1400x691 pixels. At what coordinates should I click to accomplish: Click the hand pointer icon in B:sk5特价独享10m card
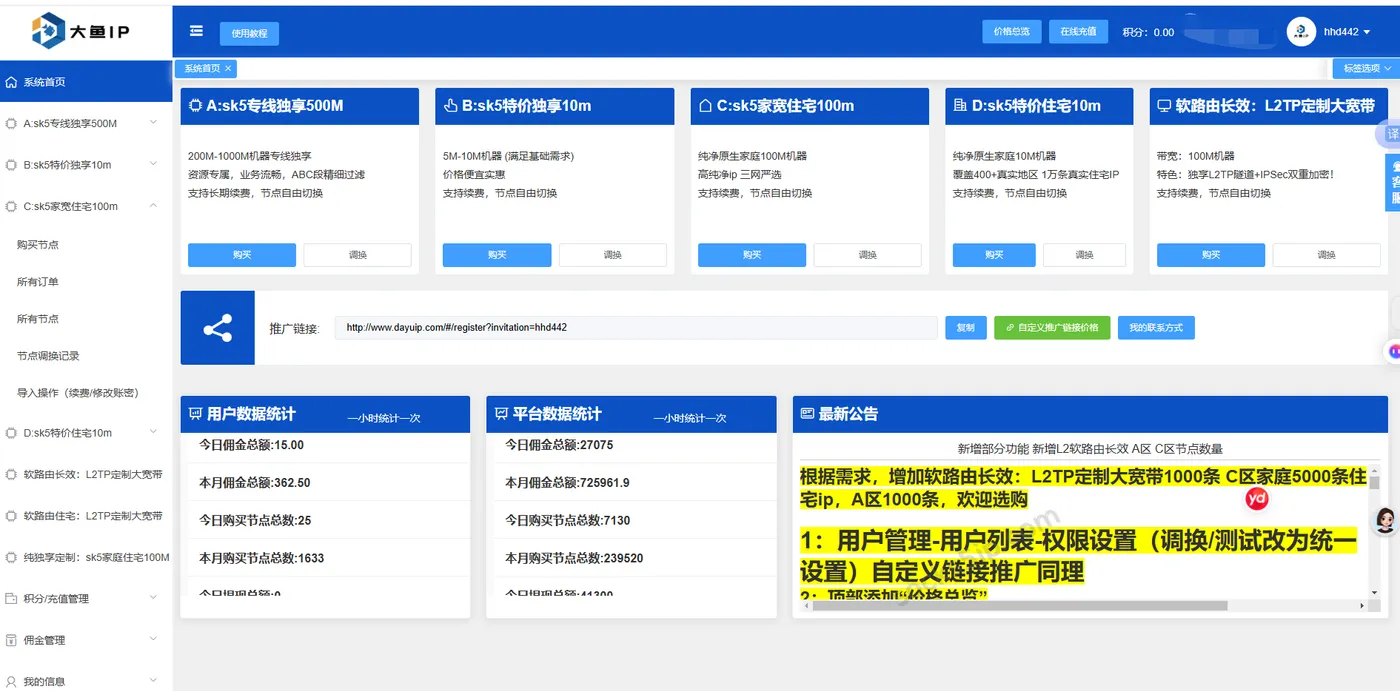tap(450, 105)
